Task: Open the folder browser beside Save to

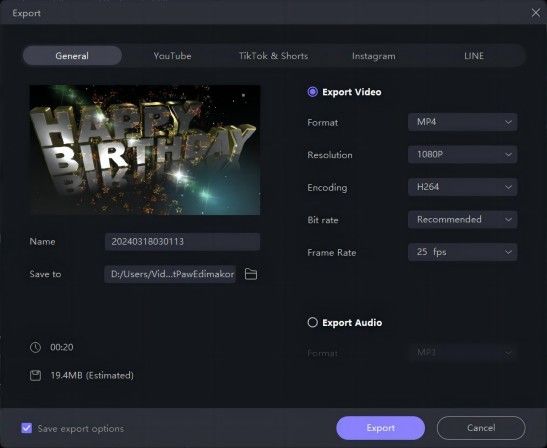Action: [x=251, y=274]
